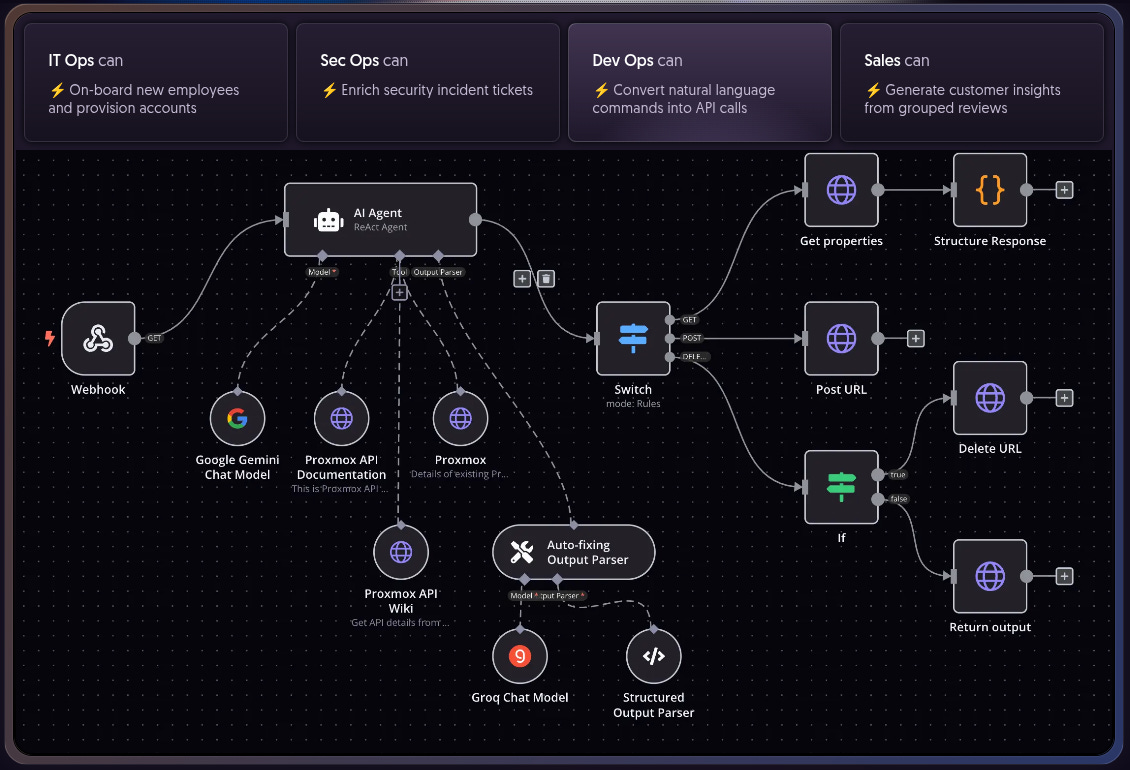The height and width of the screenshot is (770, 1130).
Task: Open the Proxmox API Wiki node
Action: tap(400, 552)
